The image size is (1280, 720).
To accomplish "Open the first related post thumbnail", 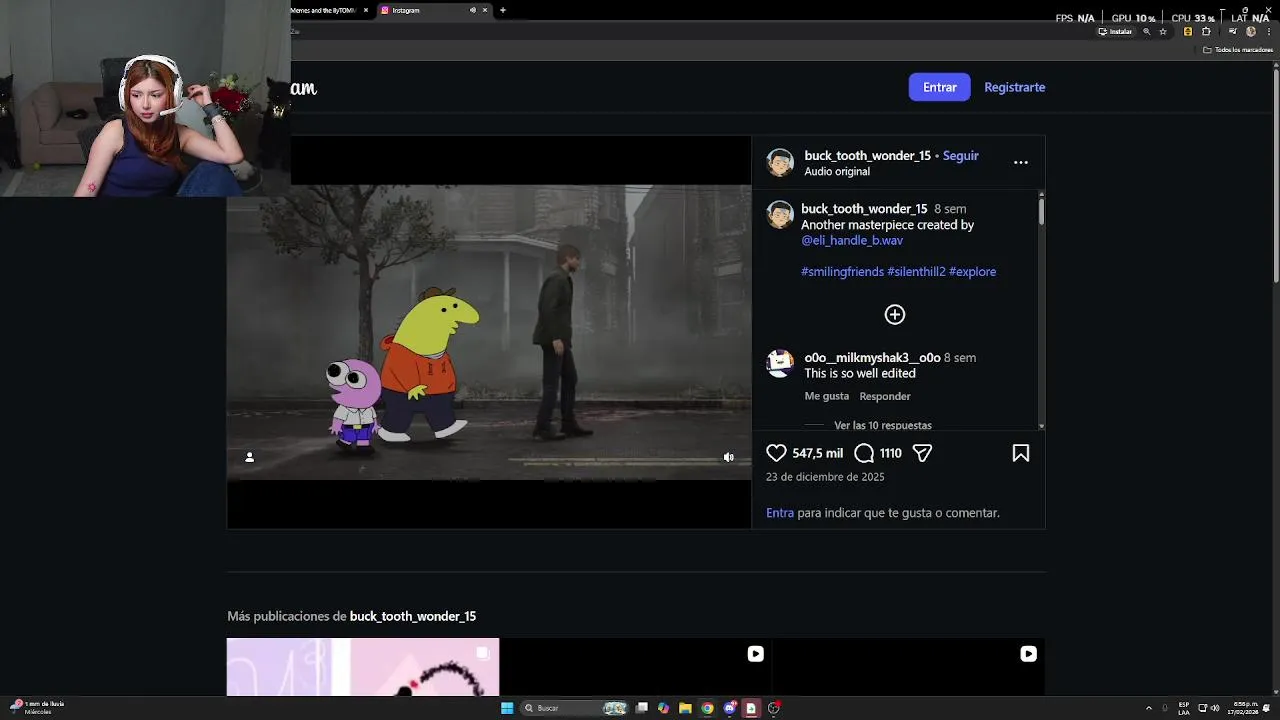I will click(x=363, y=667).
